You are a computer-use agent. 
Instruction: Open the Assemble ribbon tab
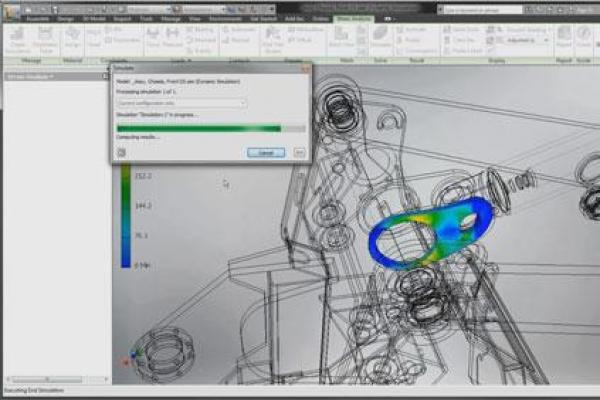tap(39, 17)
